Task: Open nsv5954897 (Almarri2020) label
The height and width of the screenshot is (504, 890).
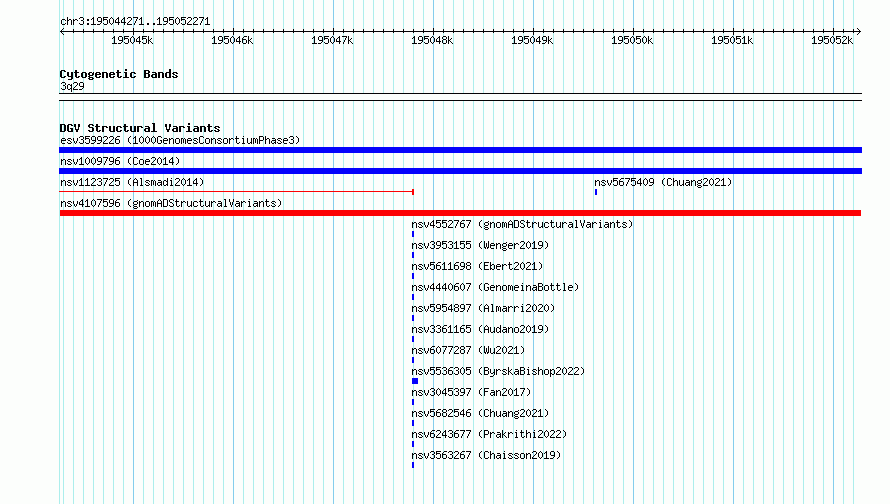Action: coord(483,308)
